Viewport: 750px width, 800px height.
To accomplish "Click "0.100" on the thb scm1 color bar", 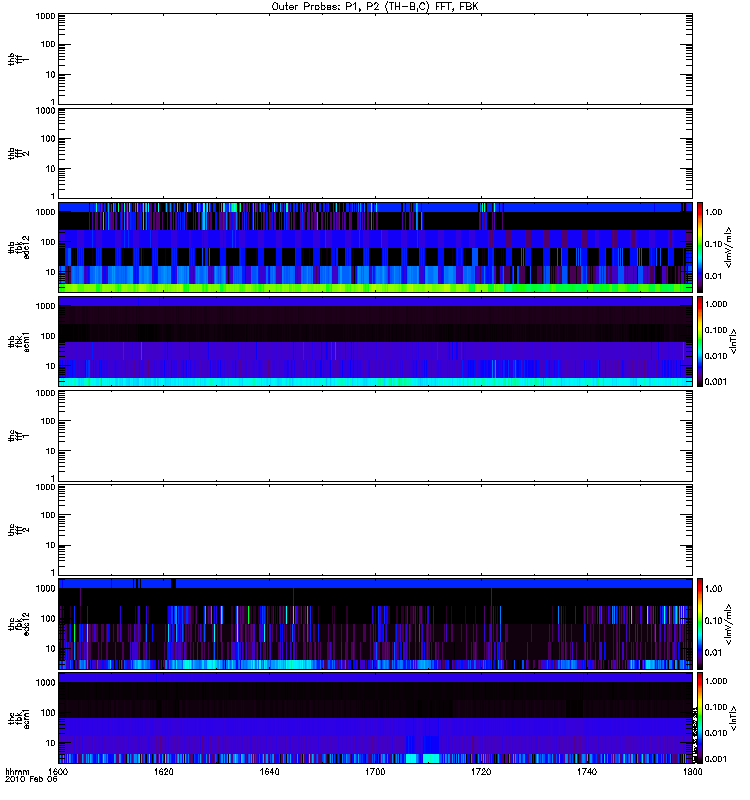I will coord(716,330).
